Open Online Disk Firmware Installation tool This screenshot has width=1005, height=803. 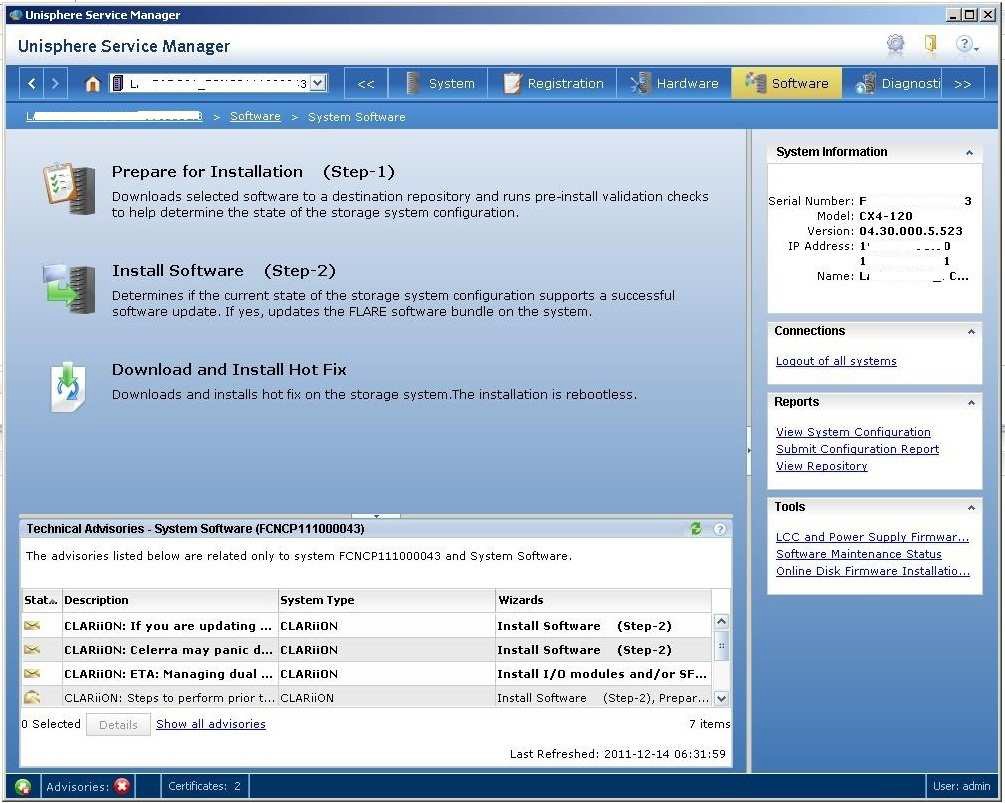tap(873, 571)
